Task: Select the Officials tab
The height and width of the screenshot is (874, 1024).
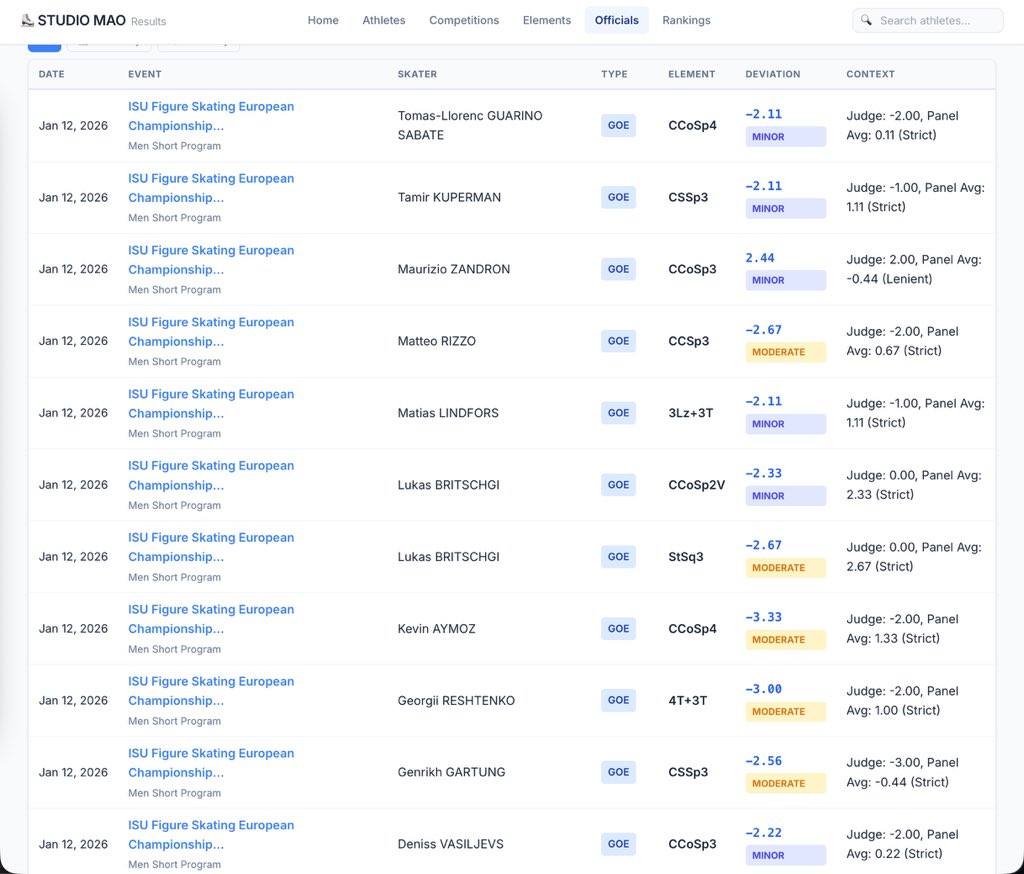Action: pyautogui.click(x=616, y=20)
